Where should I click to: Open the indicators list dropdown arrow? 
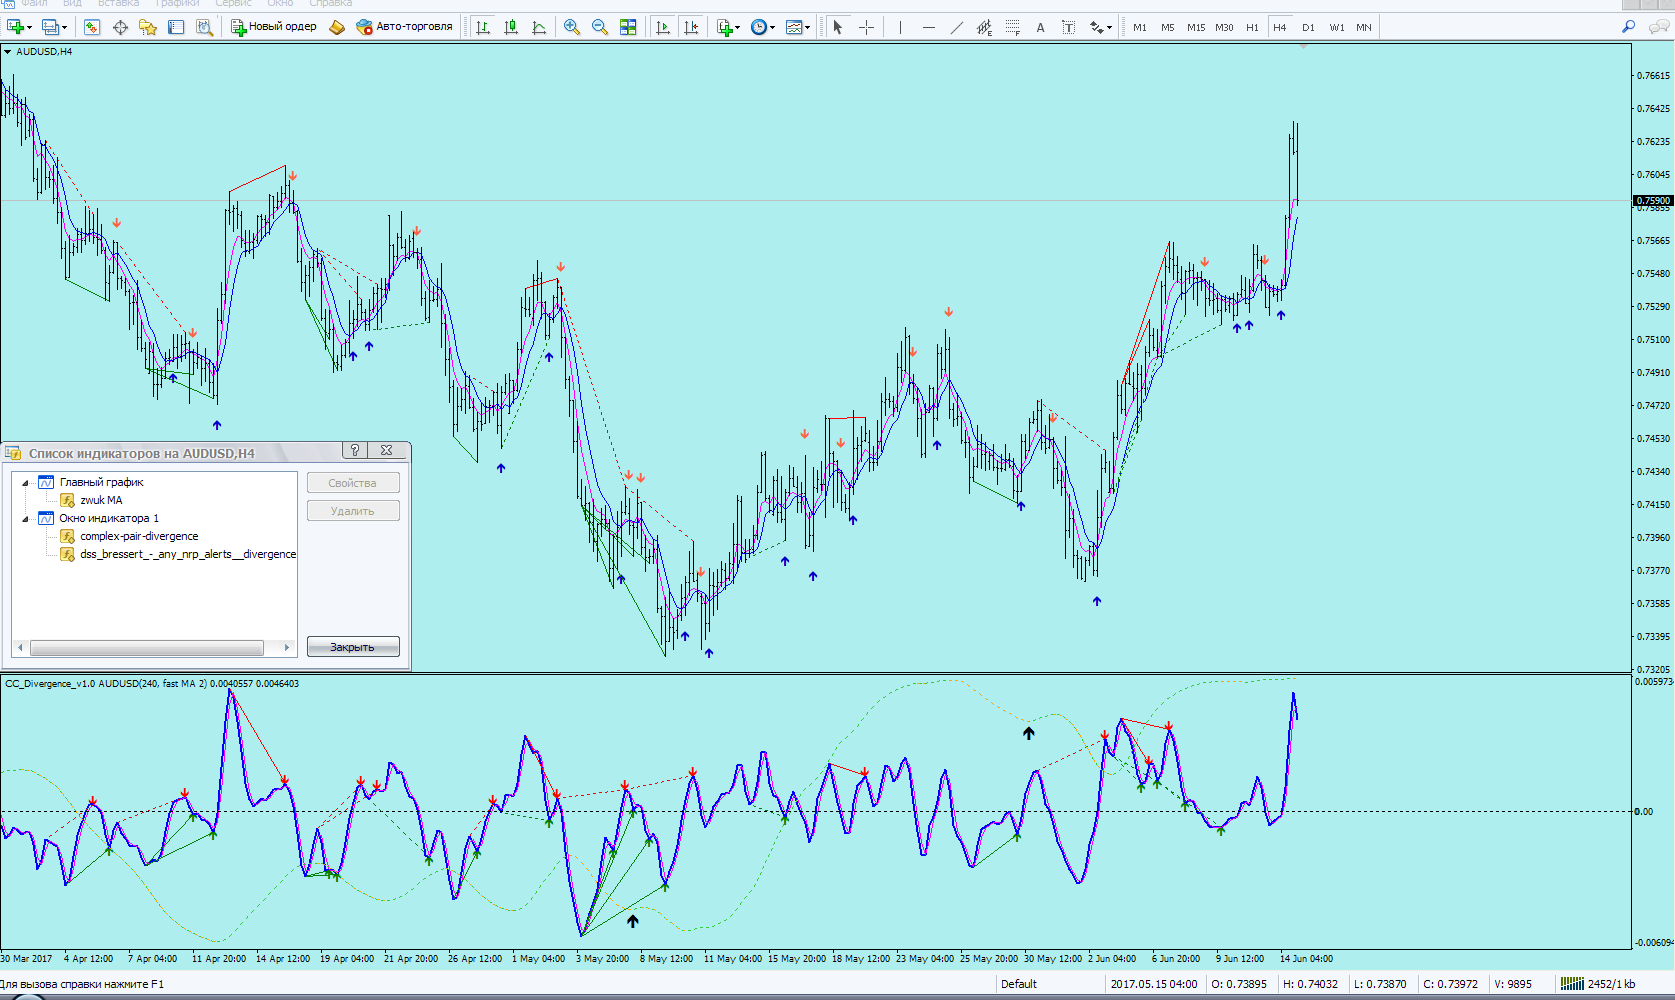pyautogui.click(x=738, y=28)
